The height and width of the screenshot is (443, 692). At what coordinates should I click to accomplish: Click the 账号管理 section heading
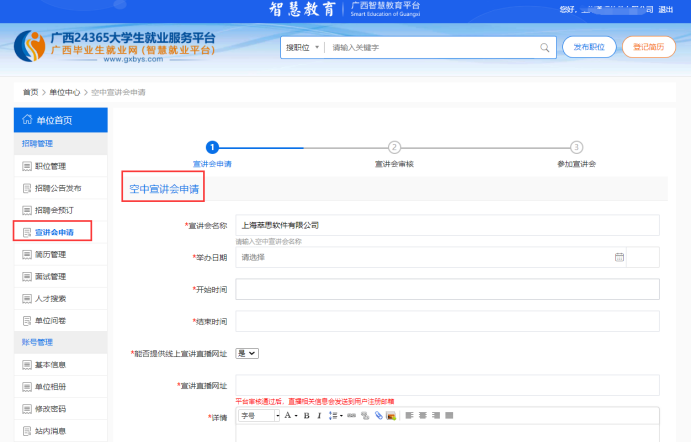[38, 342]
